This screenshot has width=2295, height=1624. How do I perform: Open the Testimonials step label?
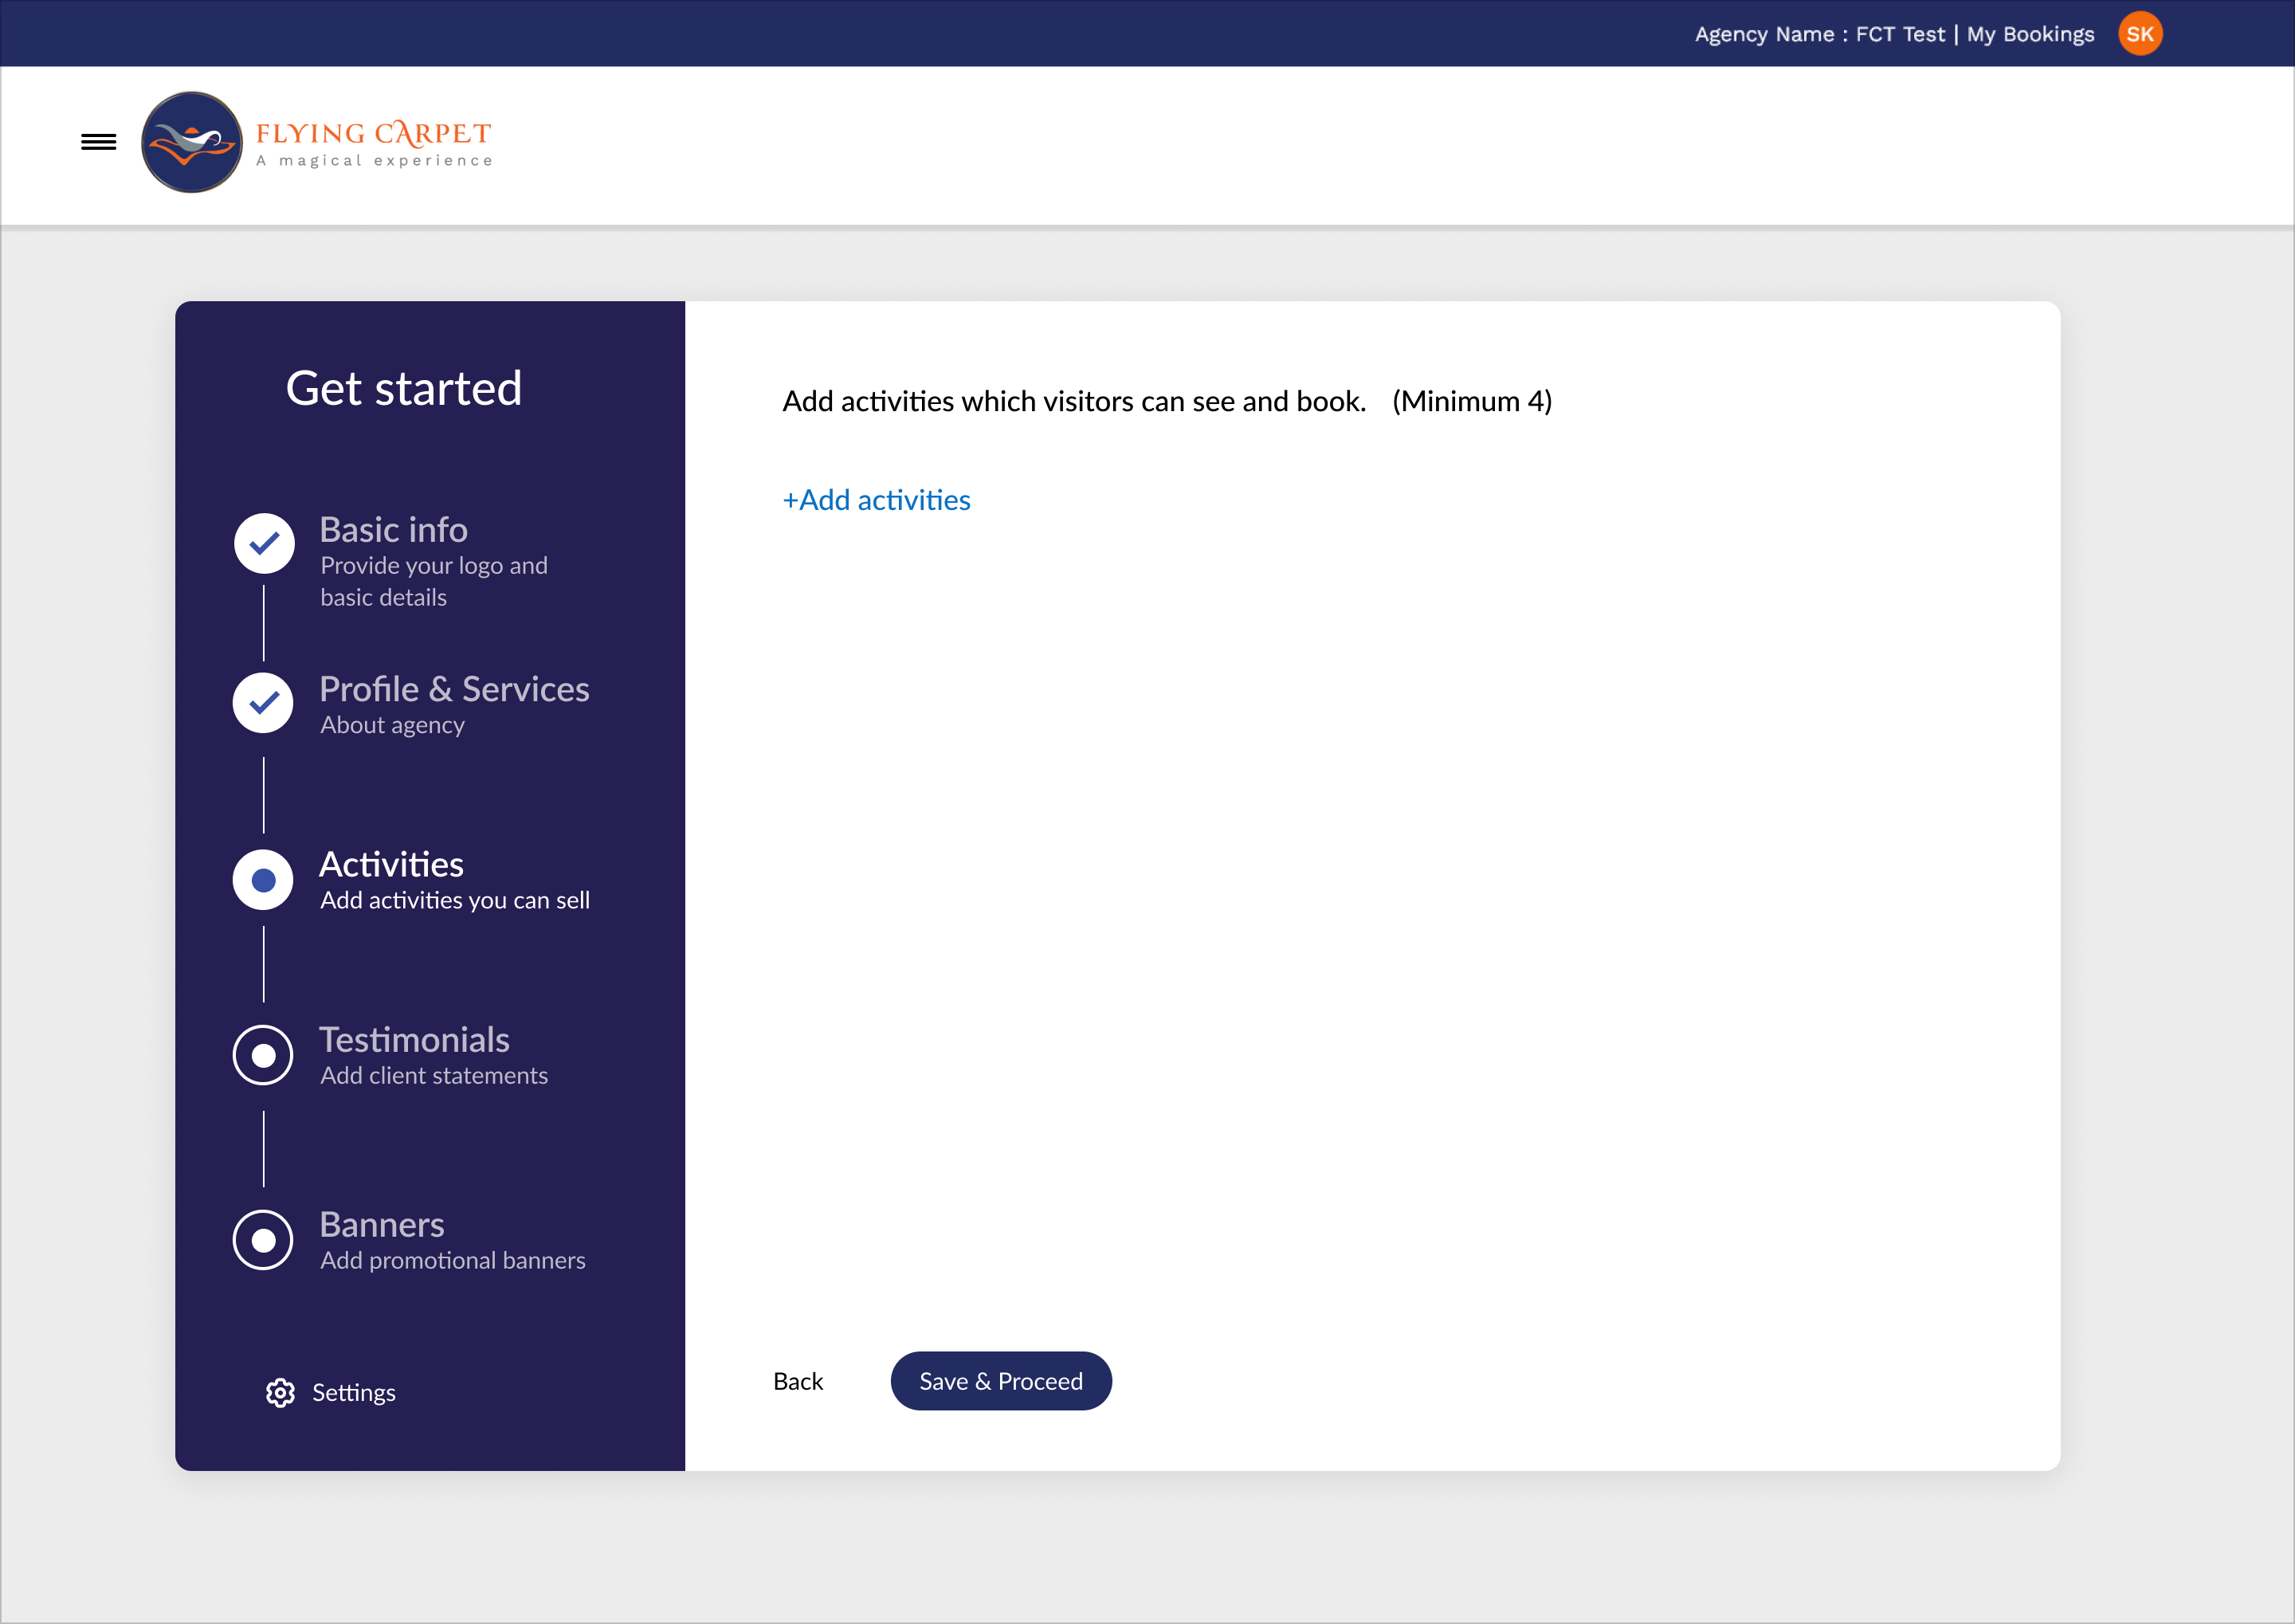coord(414,1040)
